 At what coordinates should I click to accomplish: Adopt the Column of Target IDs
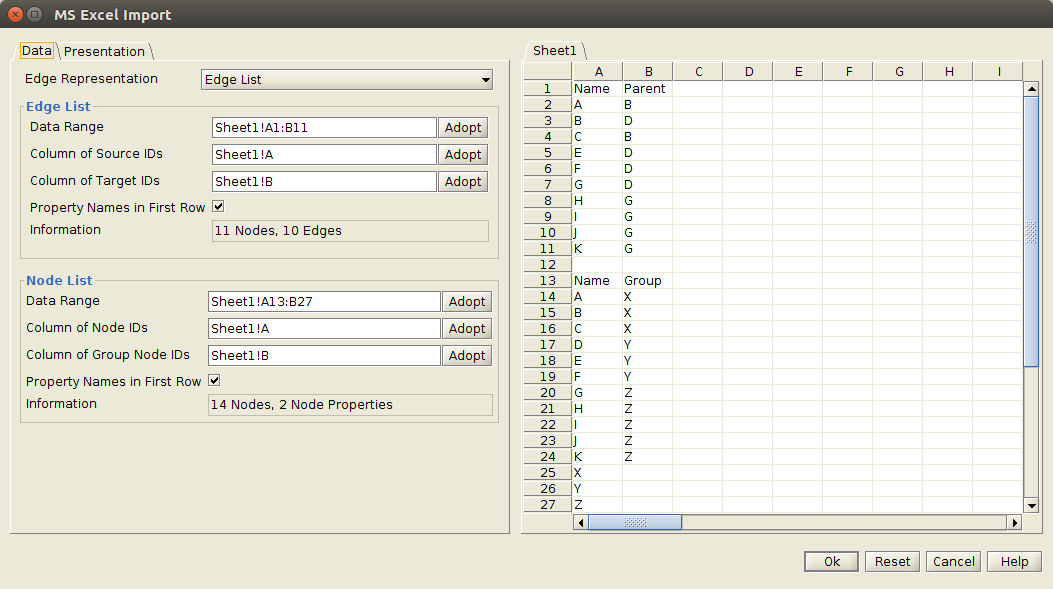point(463,181)
